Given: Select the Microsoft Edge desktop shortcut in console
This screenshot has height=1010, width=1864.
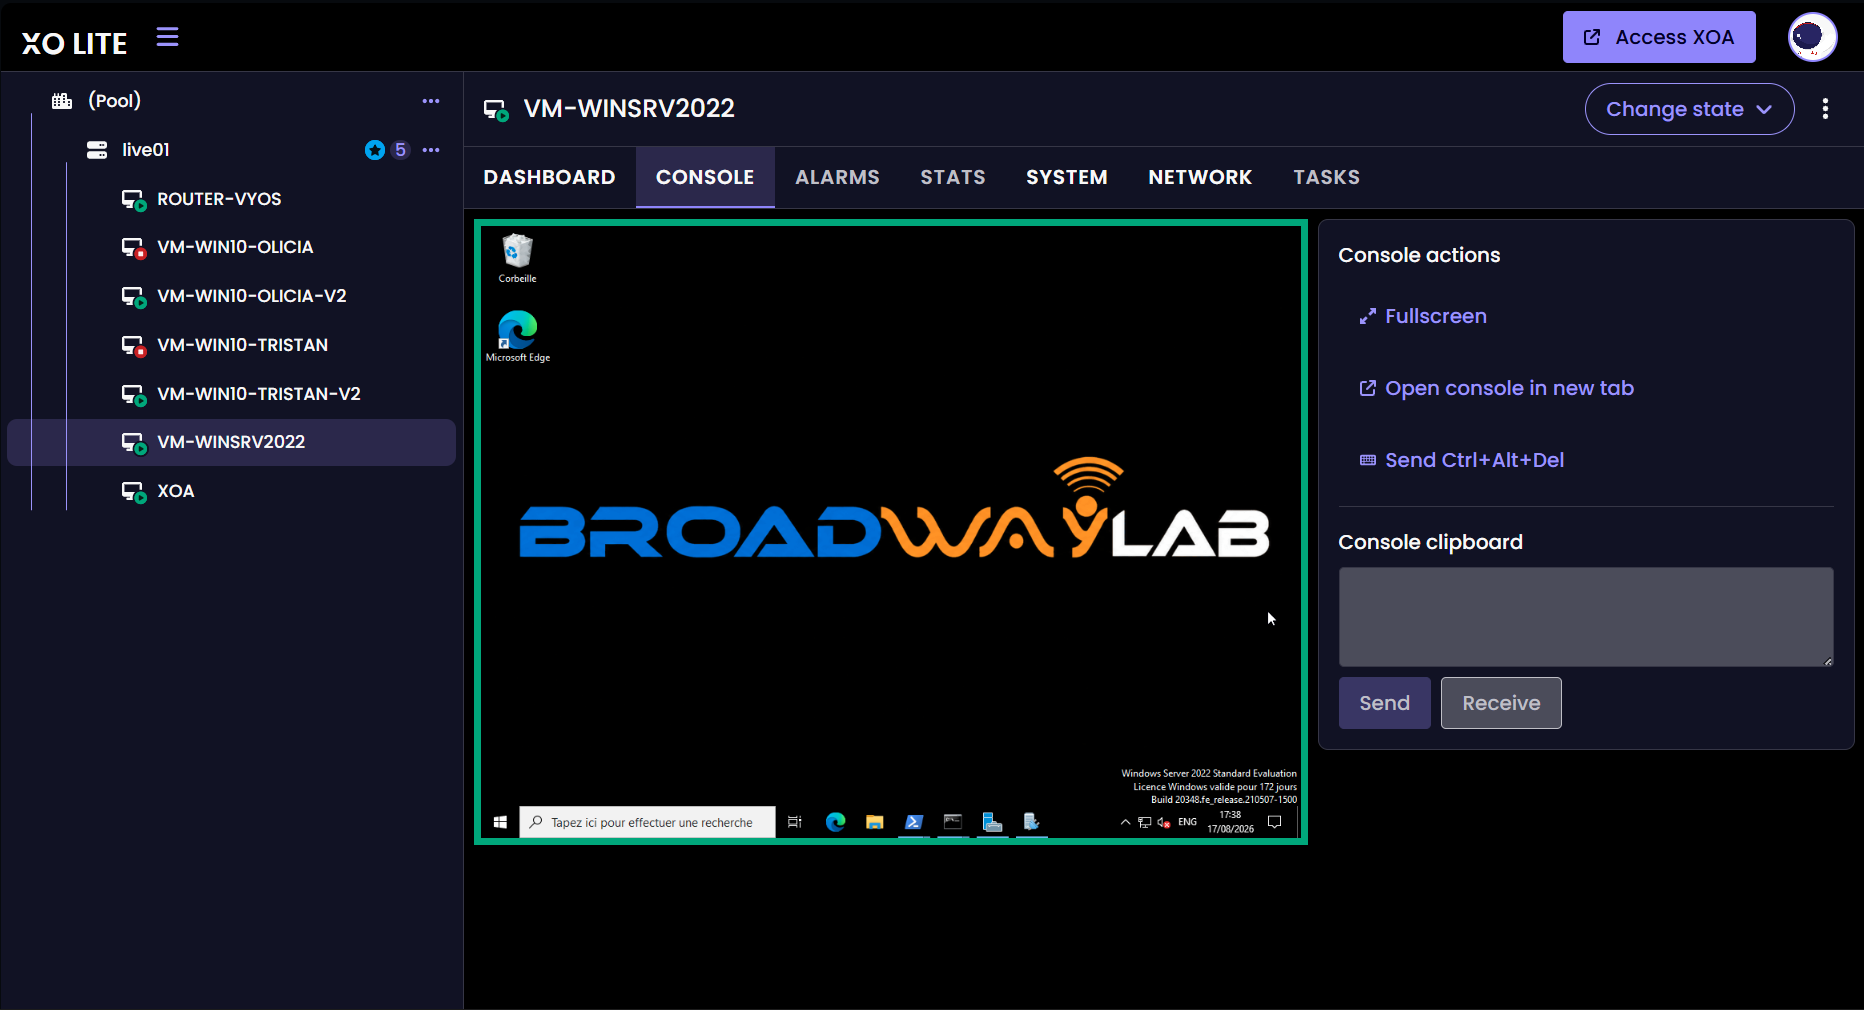Looking at the screenshot, I should (518, 337).
